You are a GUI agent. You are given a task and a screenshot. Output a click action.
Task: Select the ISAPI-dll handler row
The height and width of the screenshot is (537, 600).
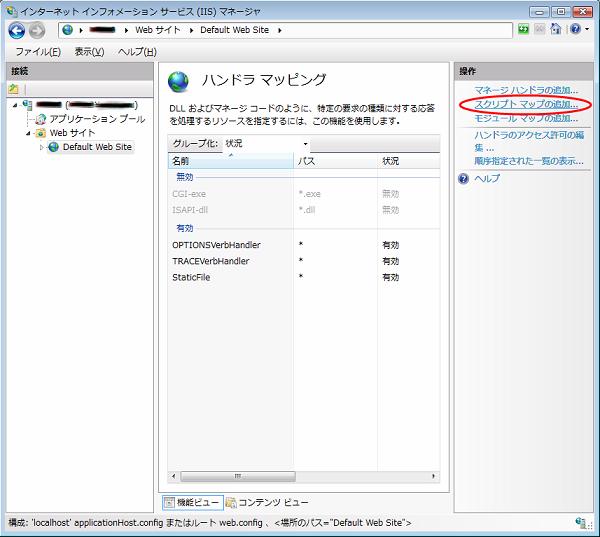(304, 210)
